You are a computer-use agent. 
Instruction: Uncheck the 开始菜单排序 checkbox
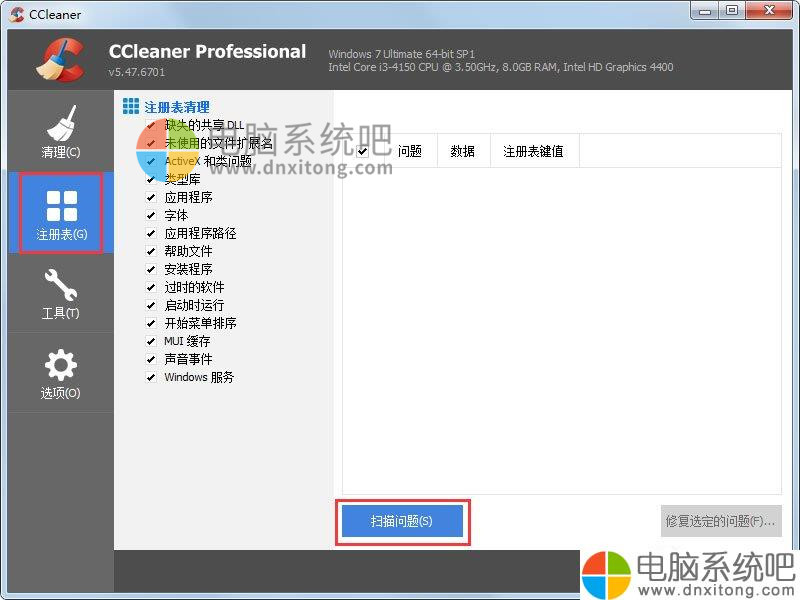tap(151, 323)
